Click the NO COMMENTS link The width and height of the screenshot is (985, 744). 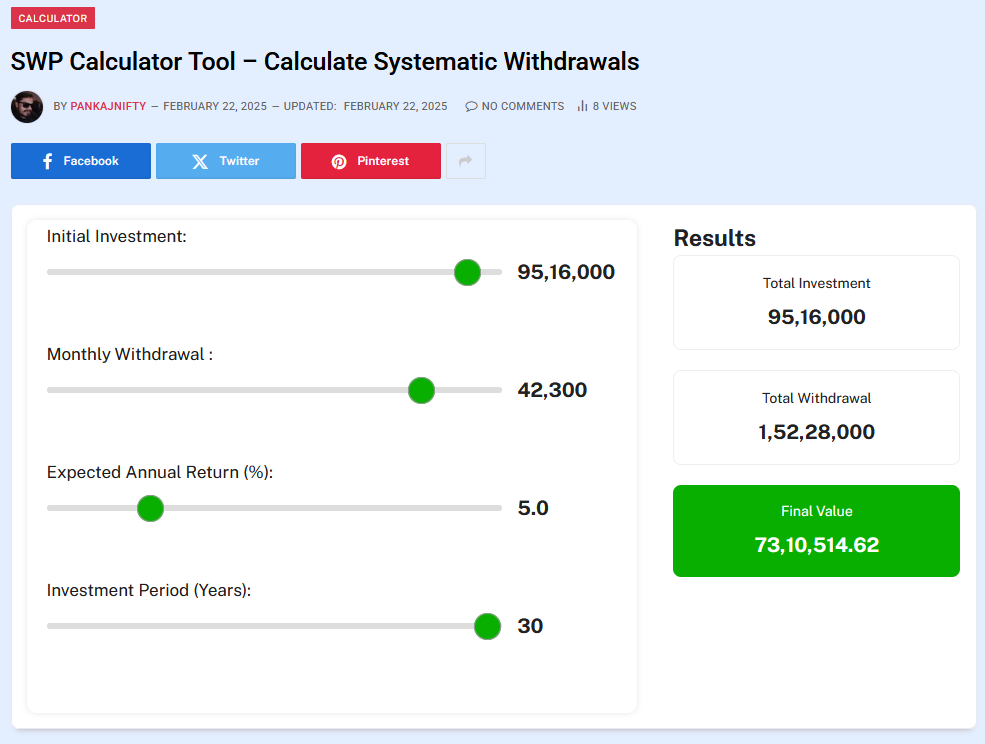[x=523, y=106]
